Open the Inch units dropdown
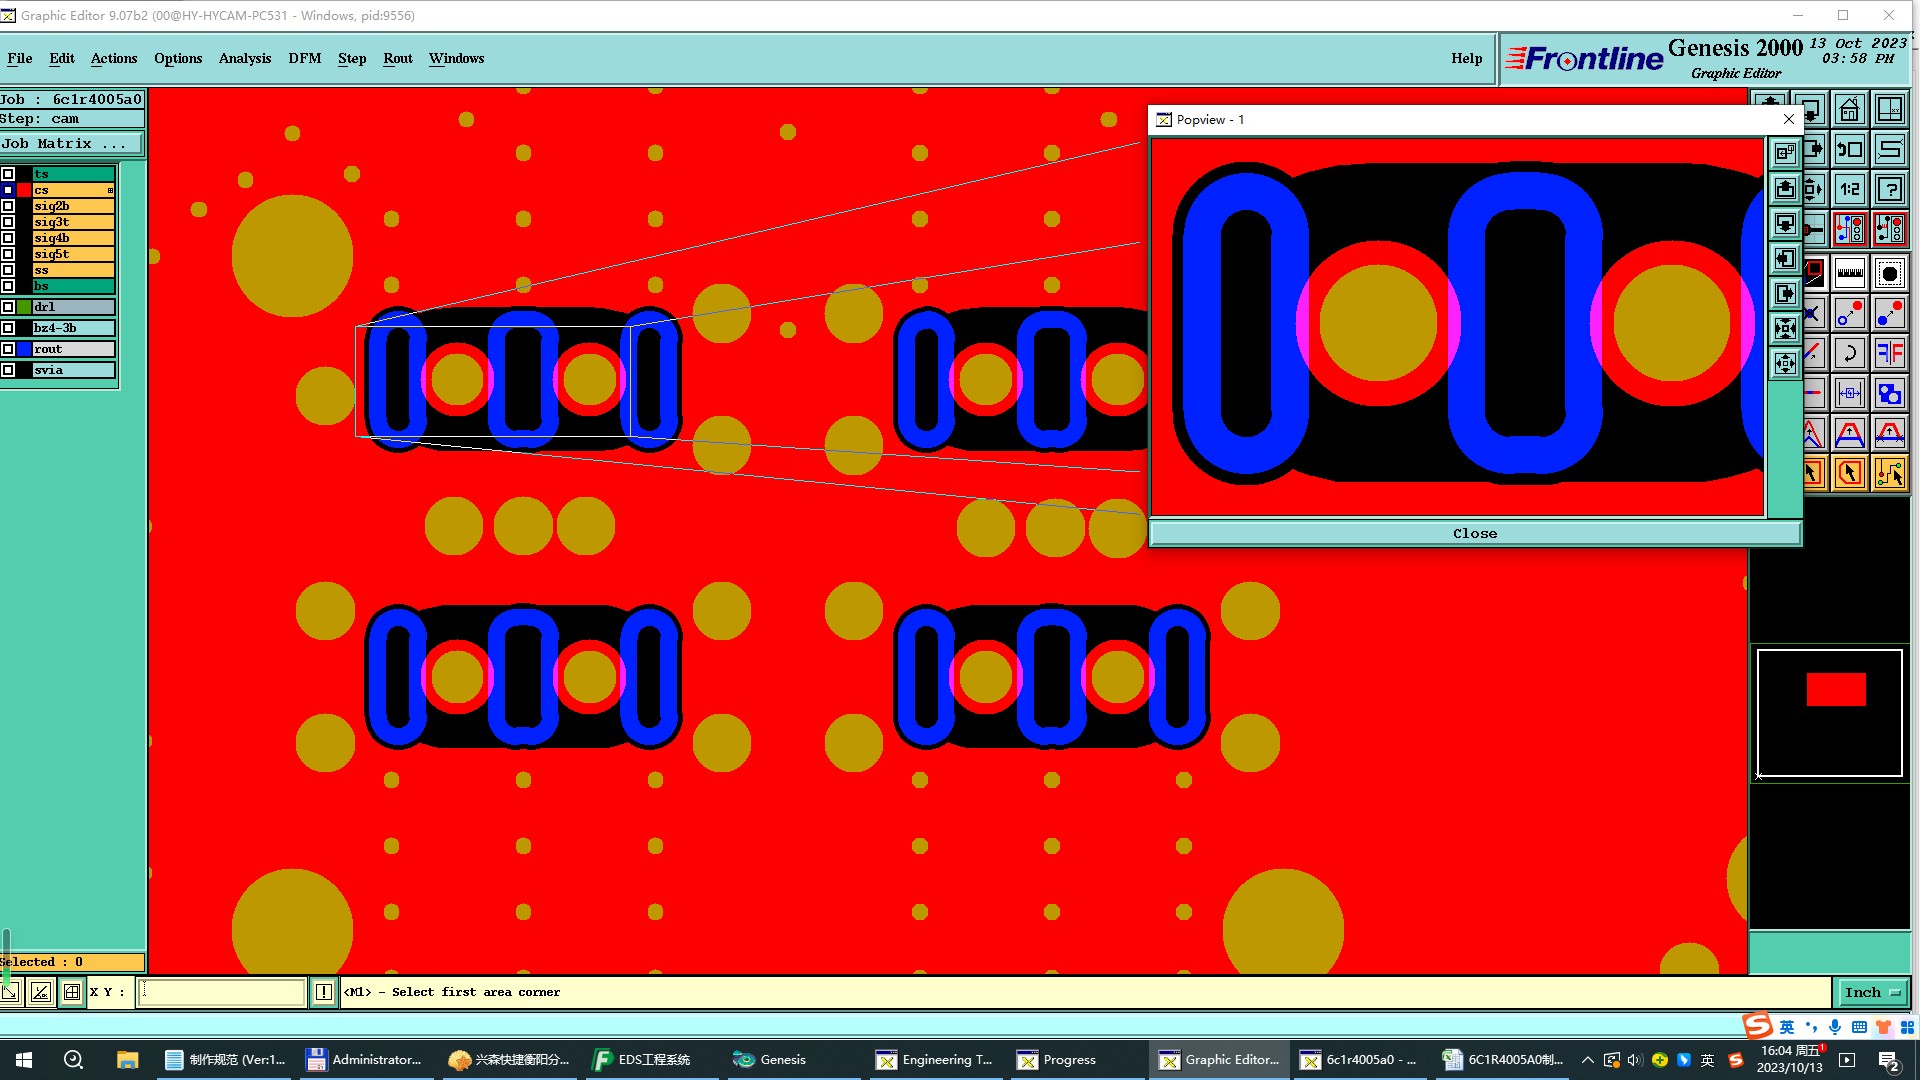Image resolution: width=1920 pixels, height=1080 pixels. point(1872,992)
